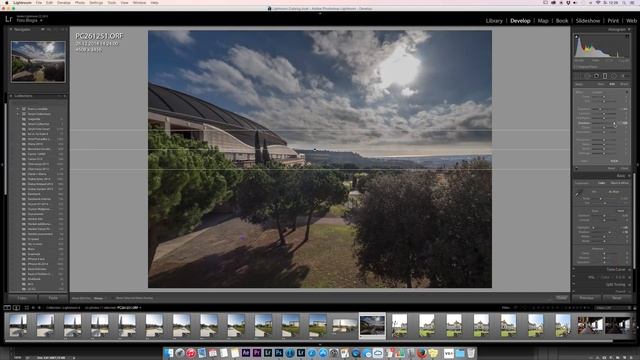Open the WB As Shot dropdown
640x360 pixels.
click(x=614, y=192)
